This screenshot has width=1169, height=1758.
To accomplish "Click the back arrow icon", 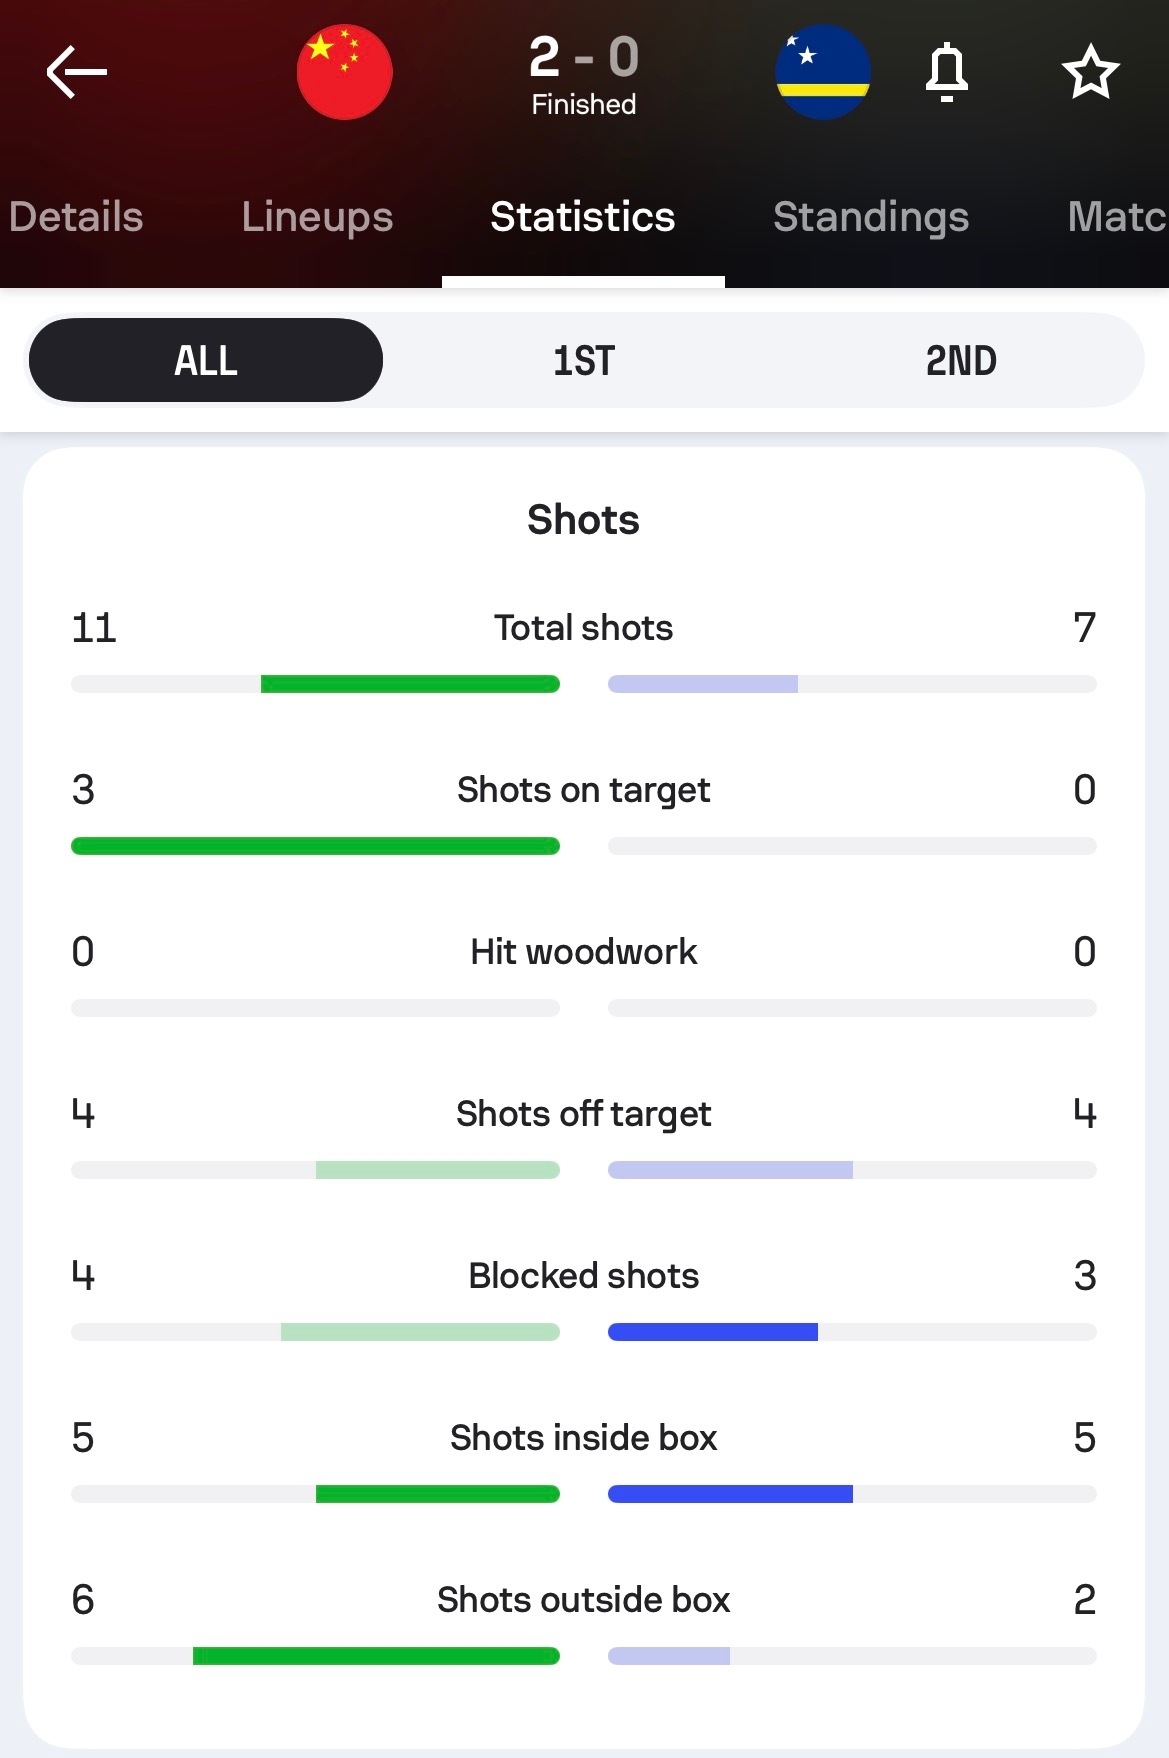I will [75, 71].
